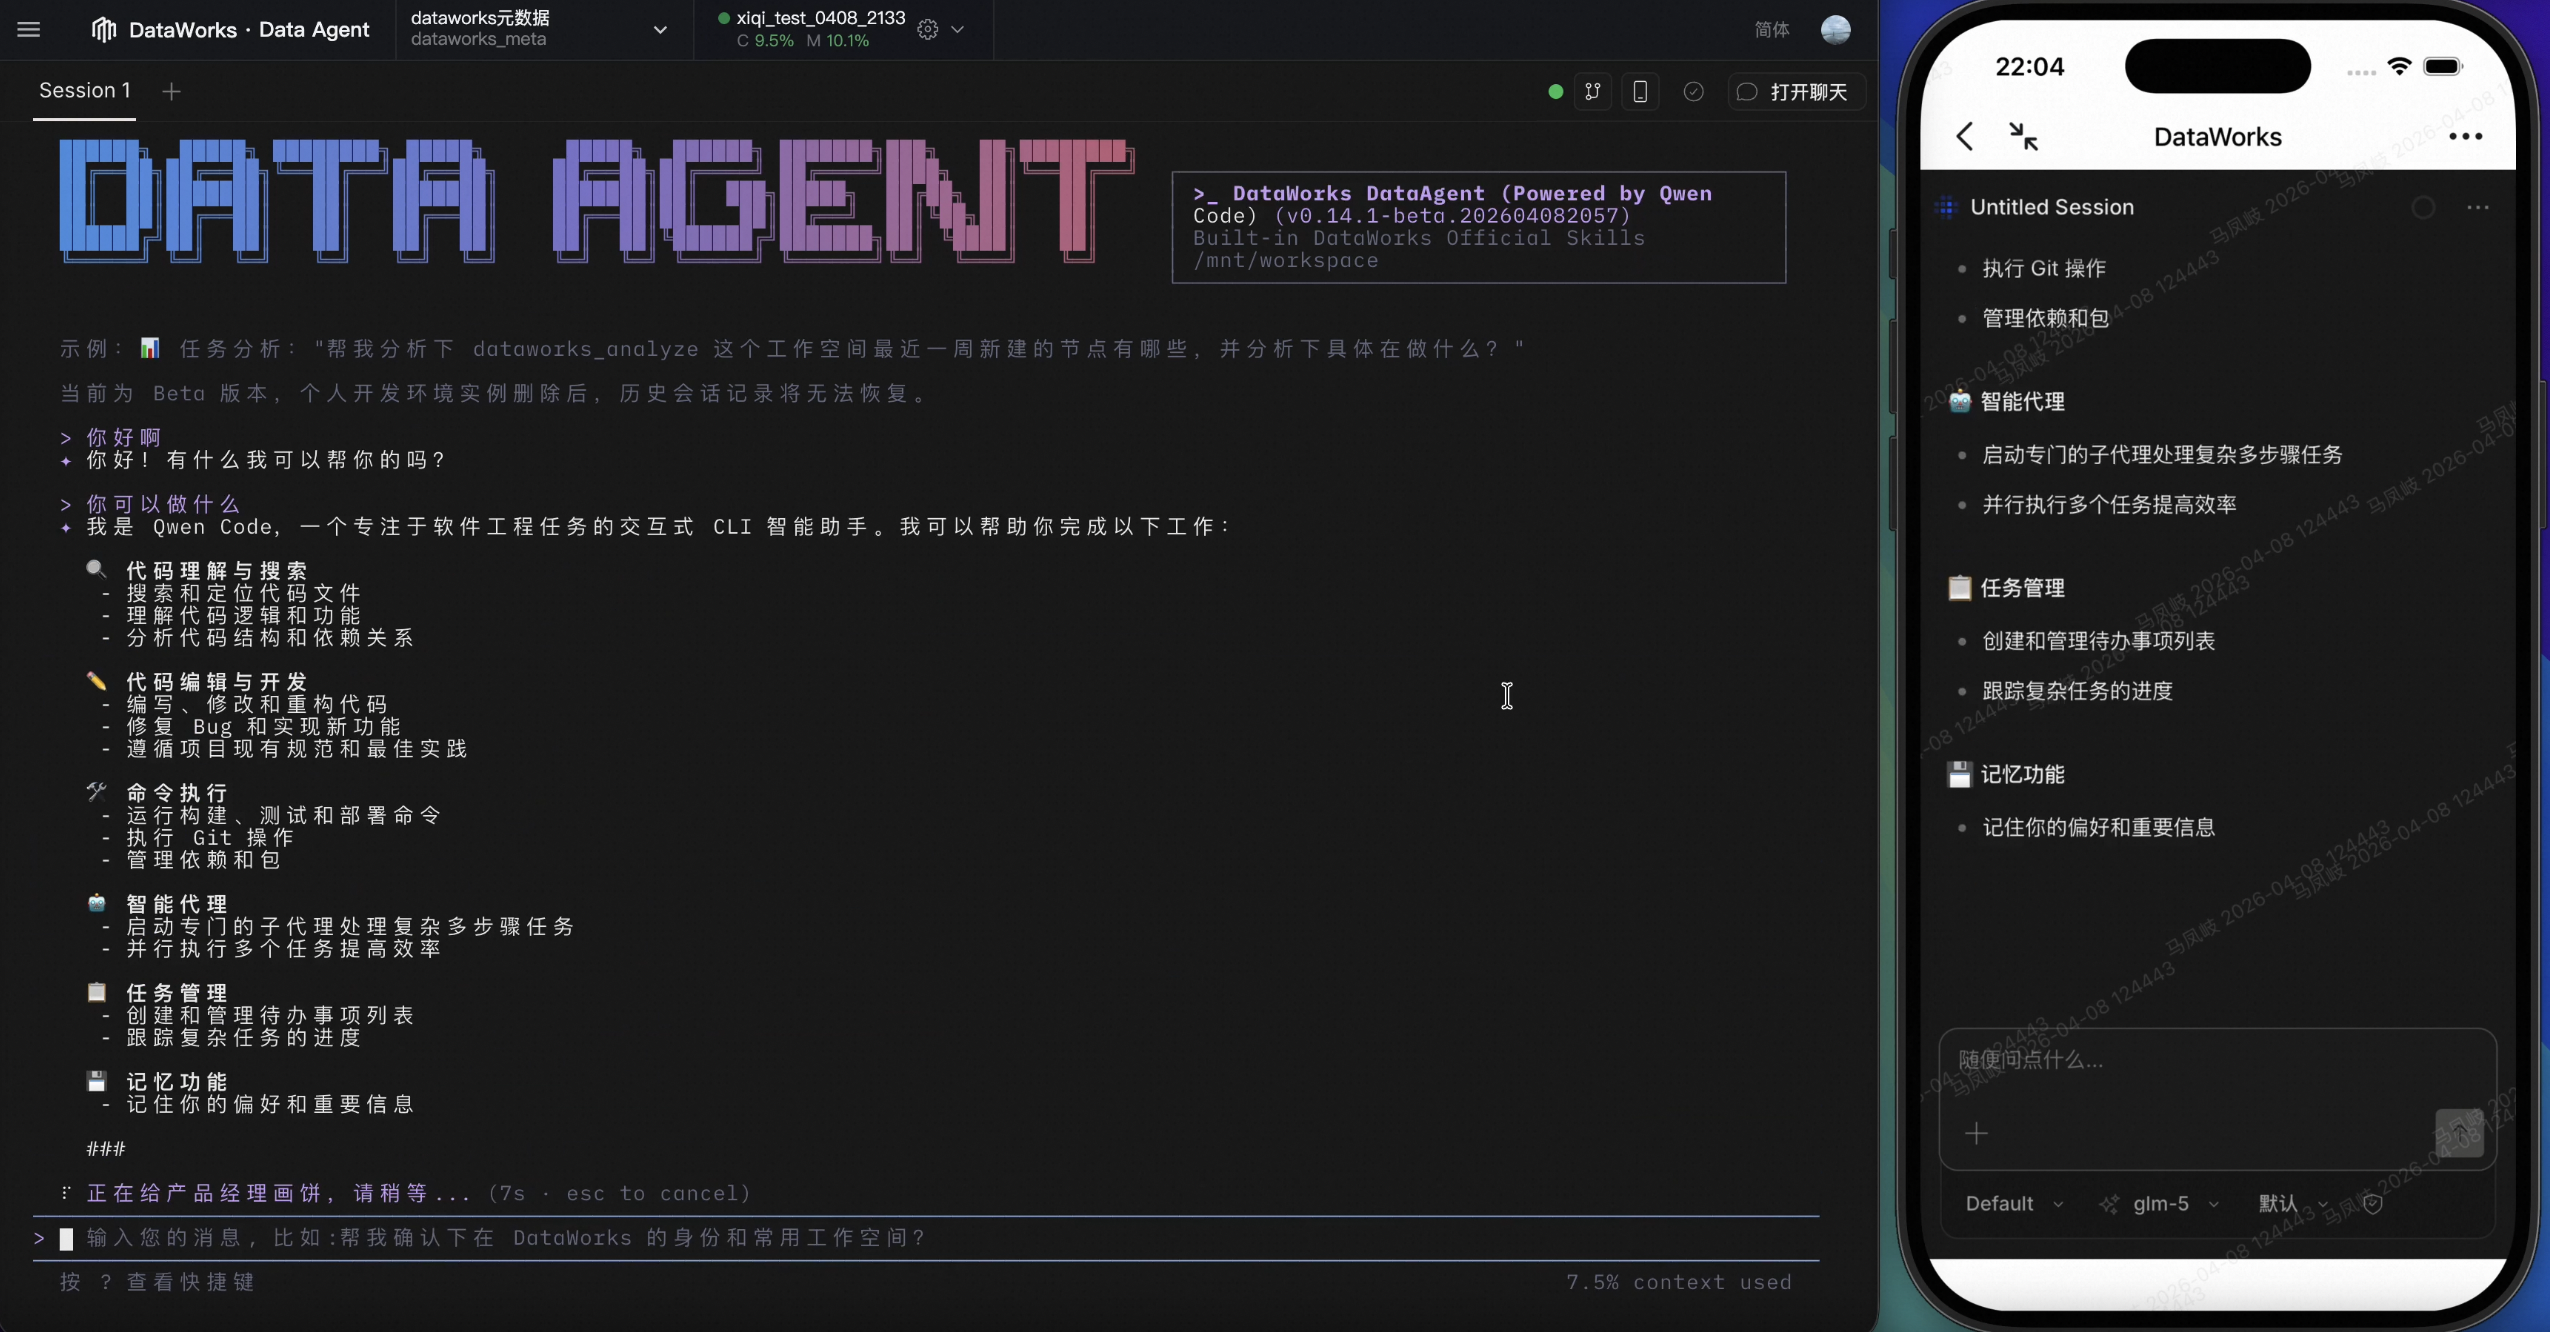Click 执行 Git 操作 item on phone

tap(2044, 268)
